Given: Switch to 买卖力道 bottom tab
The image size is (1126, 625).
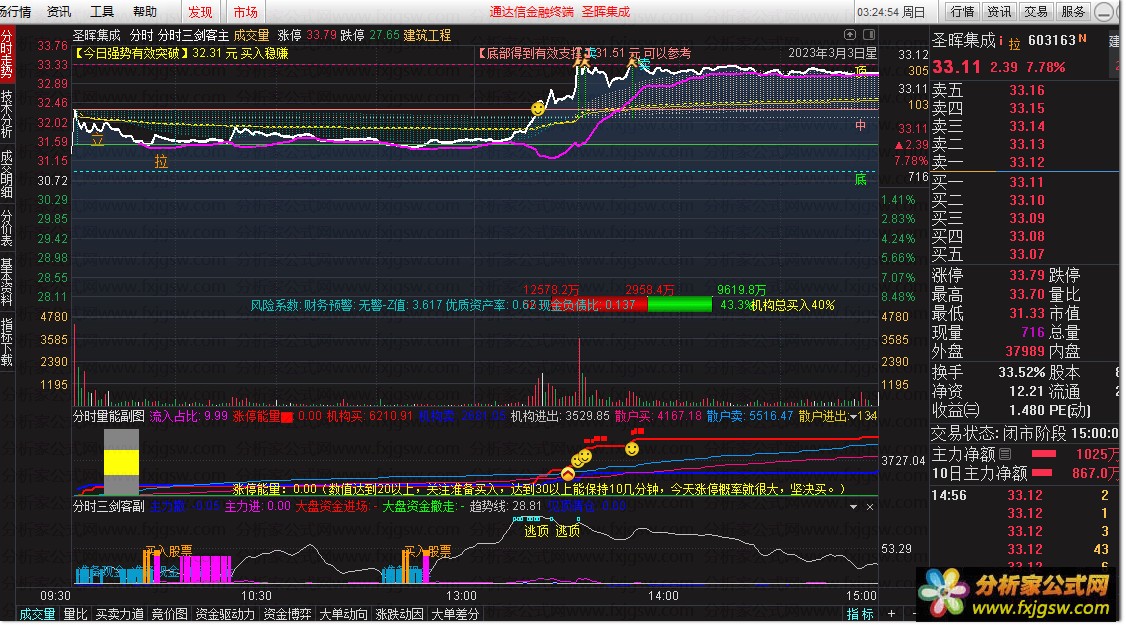Looking at the screenshot, I should pos(119,614).
